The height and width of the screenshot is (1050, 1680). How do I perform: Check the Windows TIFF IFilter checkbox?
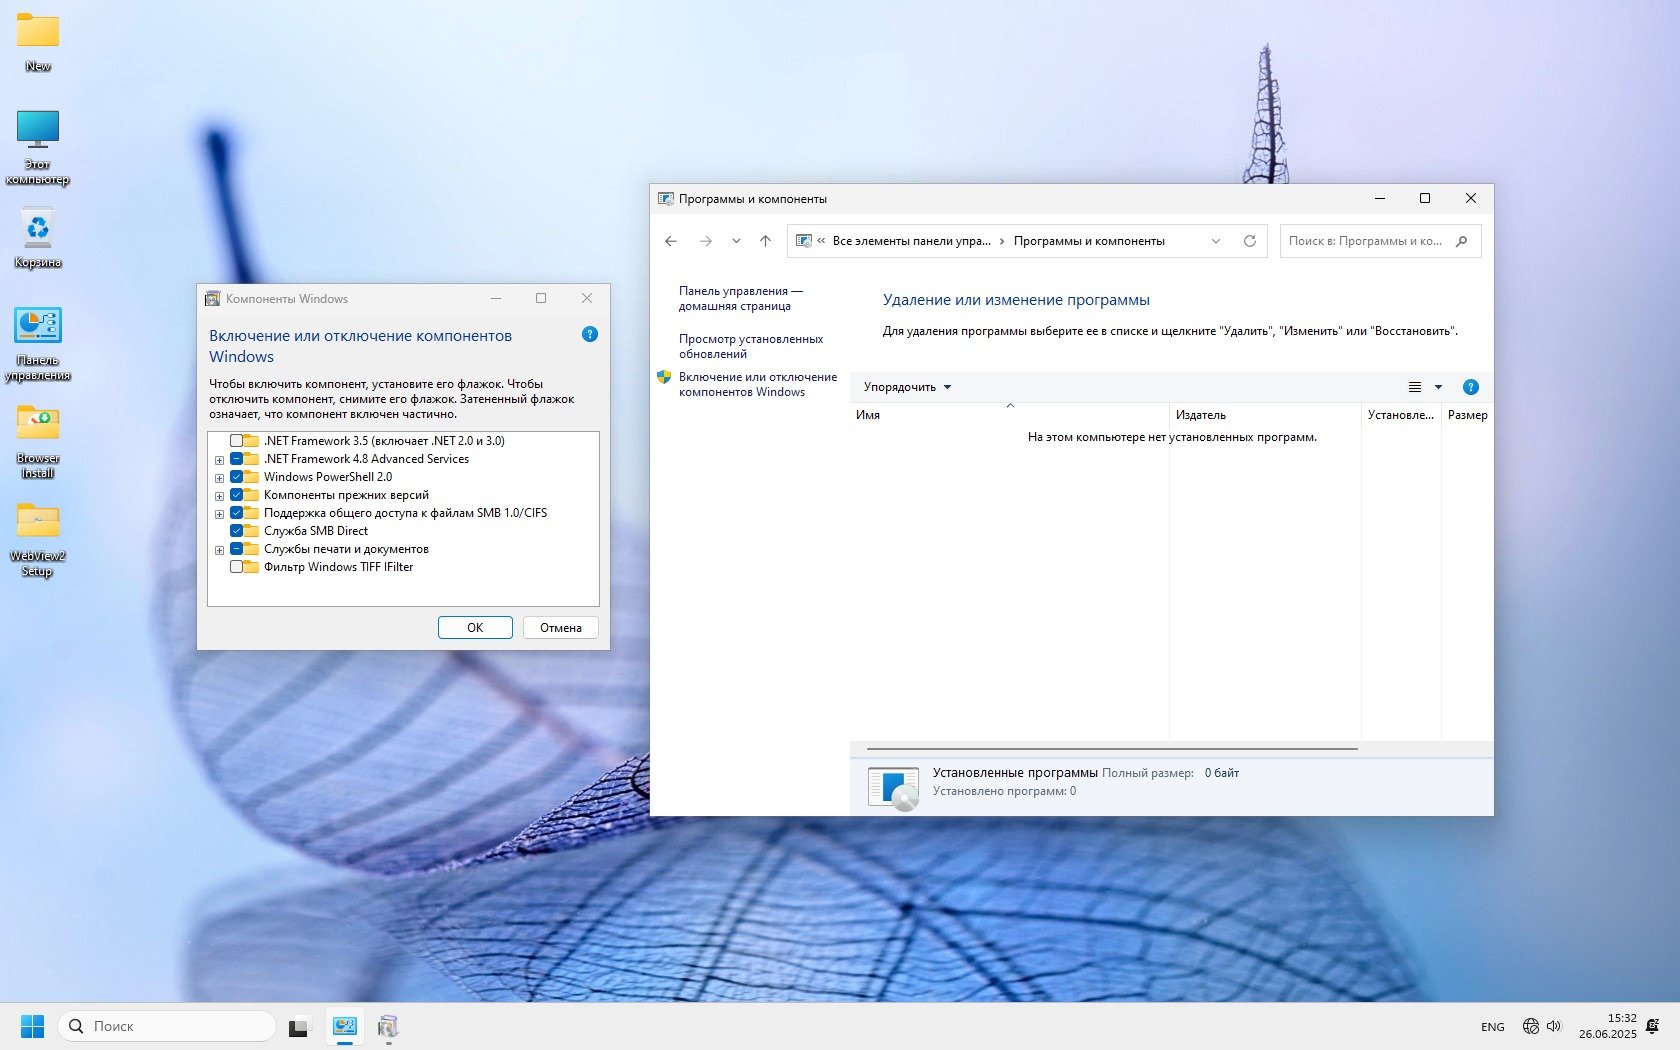237,567
